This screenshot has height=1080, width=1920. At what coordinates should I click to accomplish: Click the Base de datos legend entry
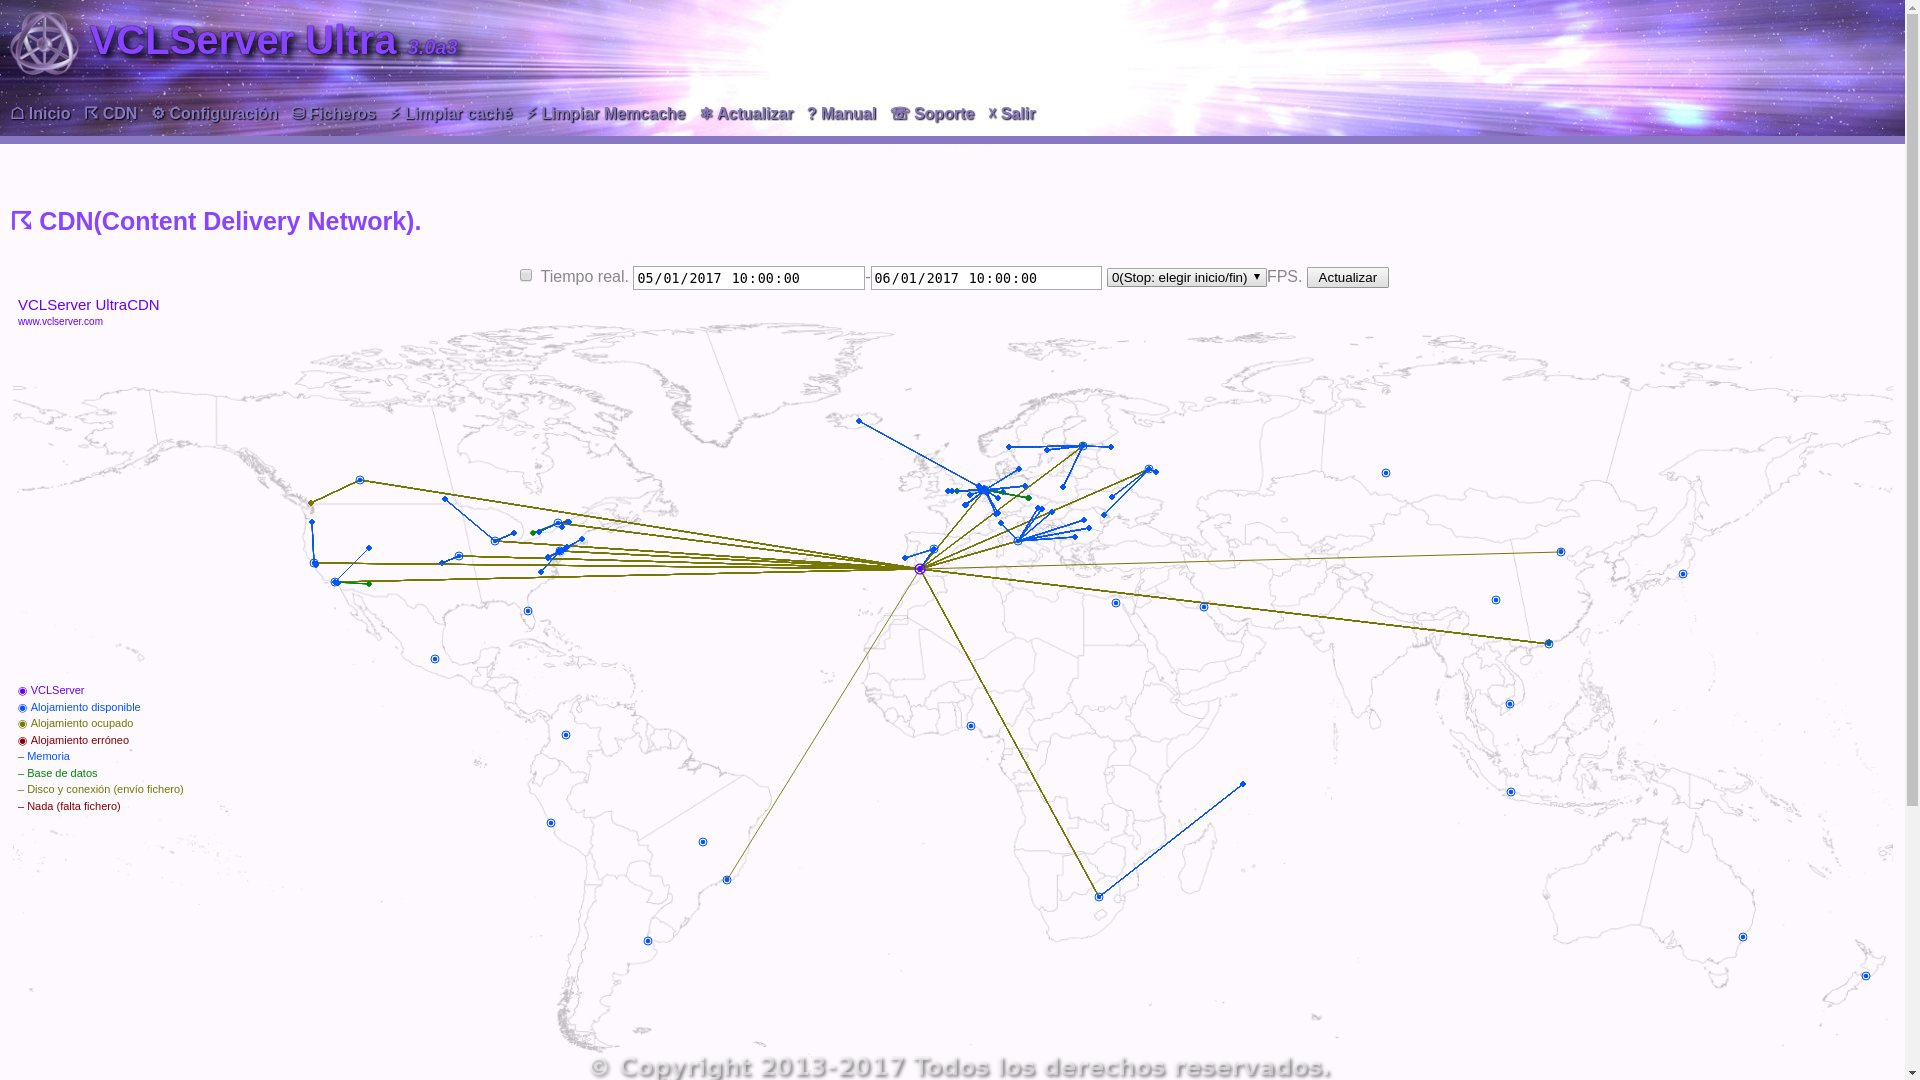pos(58,773)
